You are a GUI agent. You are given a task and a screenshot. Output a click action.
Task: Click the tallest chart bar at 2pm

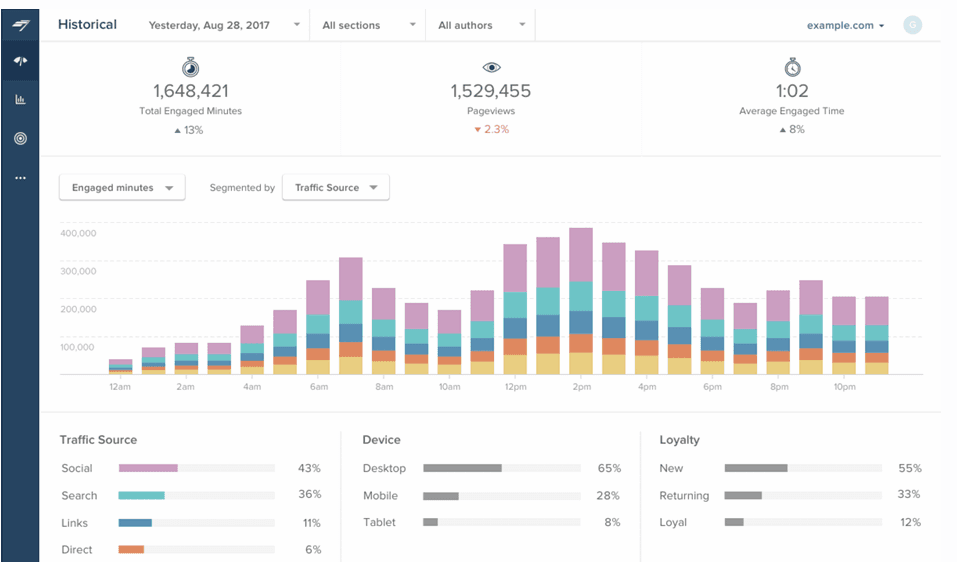coord(581,300)
